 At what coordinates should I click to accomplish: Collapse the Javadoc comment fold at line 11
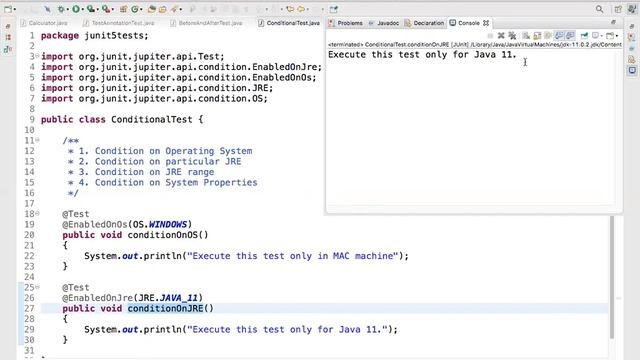[x=38, y=140]
